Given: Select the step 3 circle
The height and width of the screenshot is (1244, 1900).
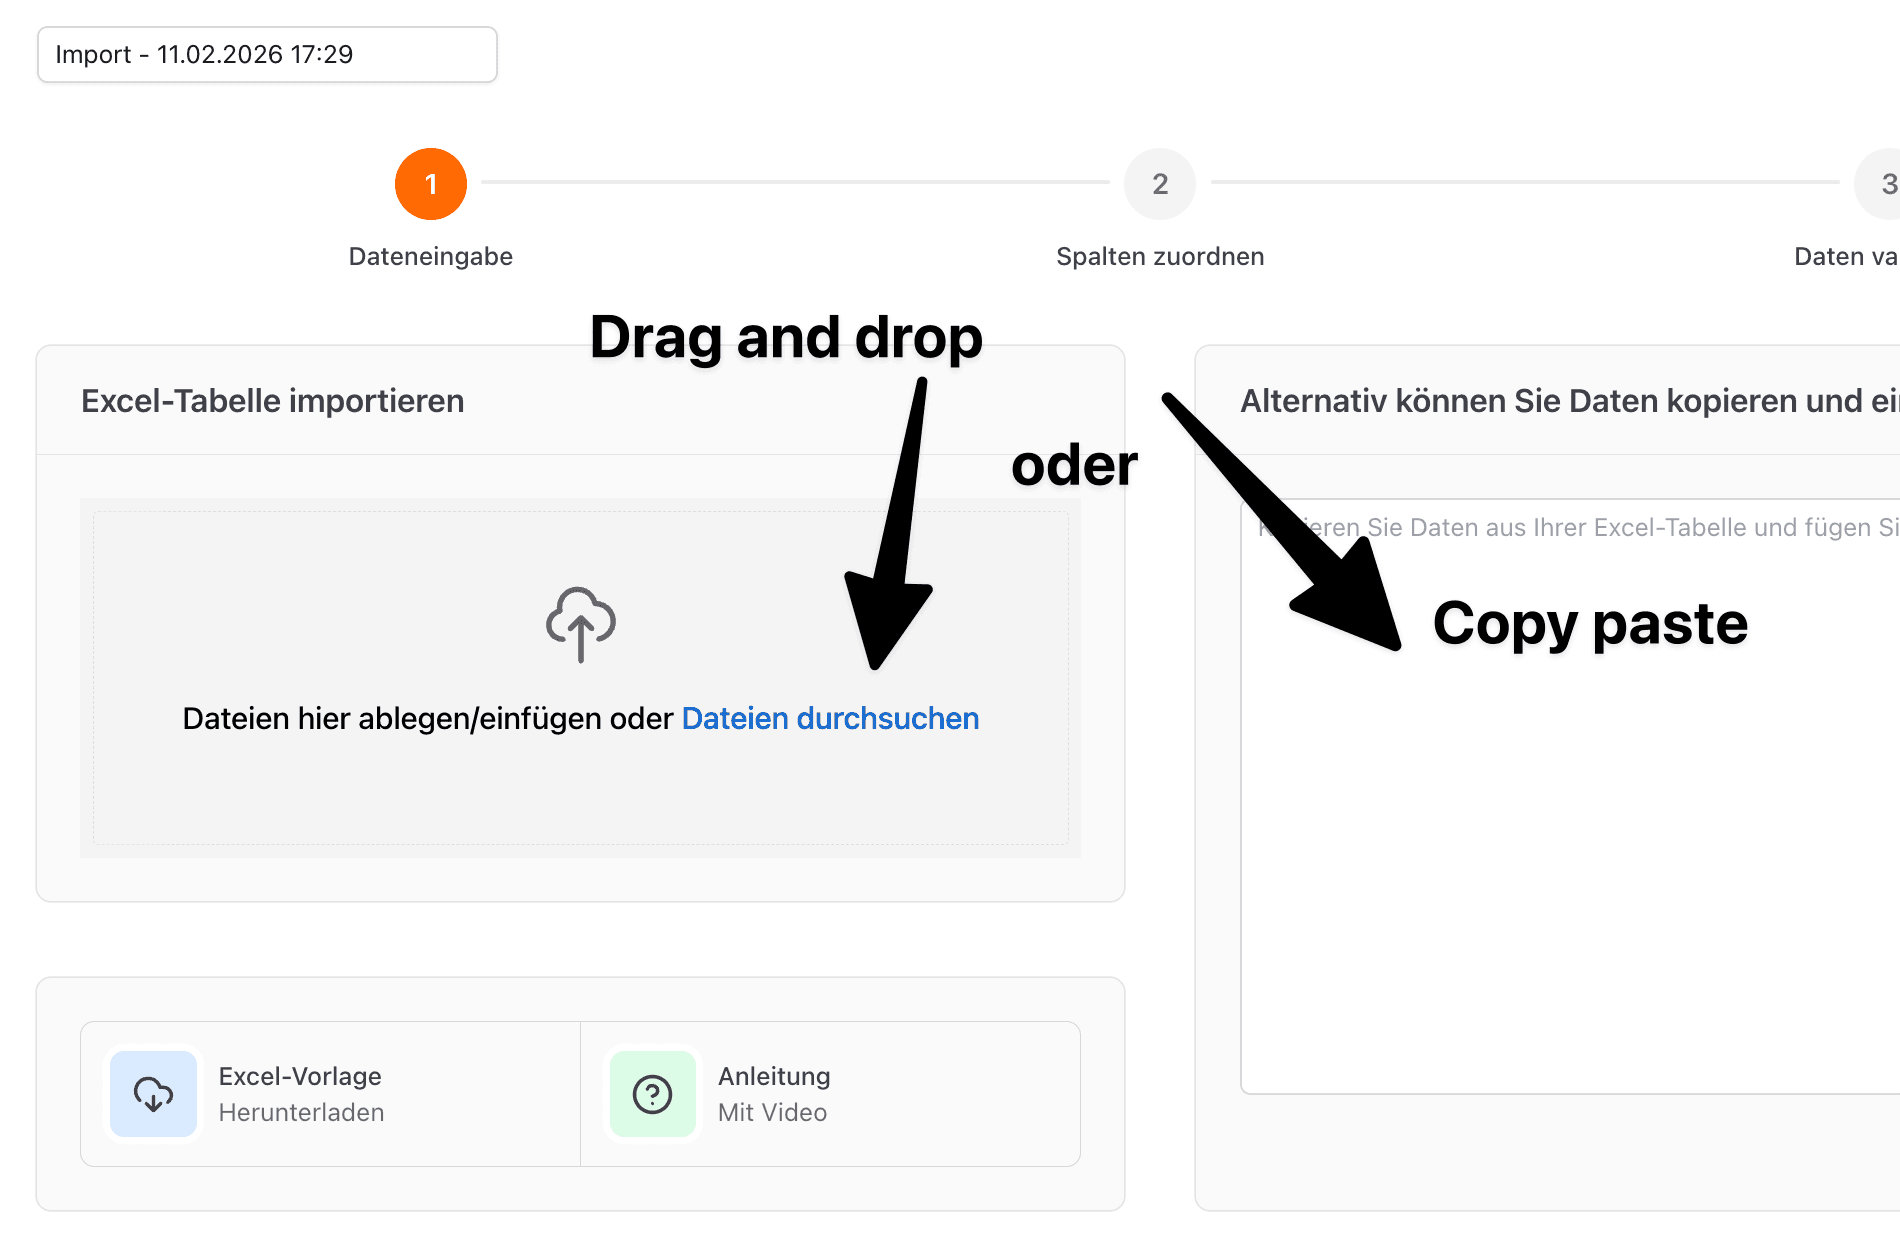Looking at the screenshot, I should (x=1882, y=184).
